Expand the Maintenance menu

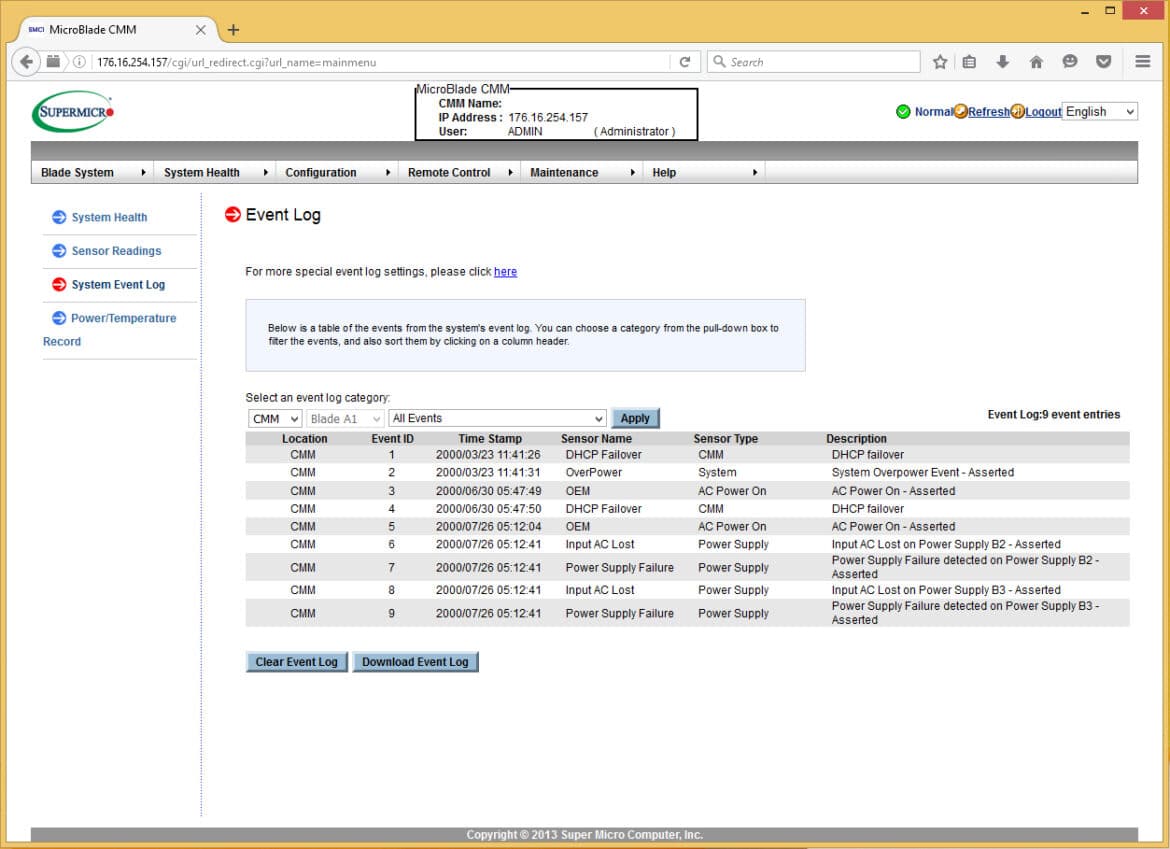582,172
